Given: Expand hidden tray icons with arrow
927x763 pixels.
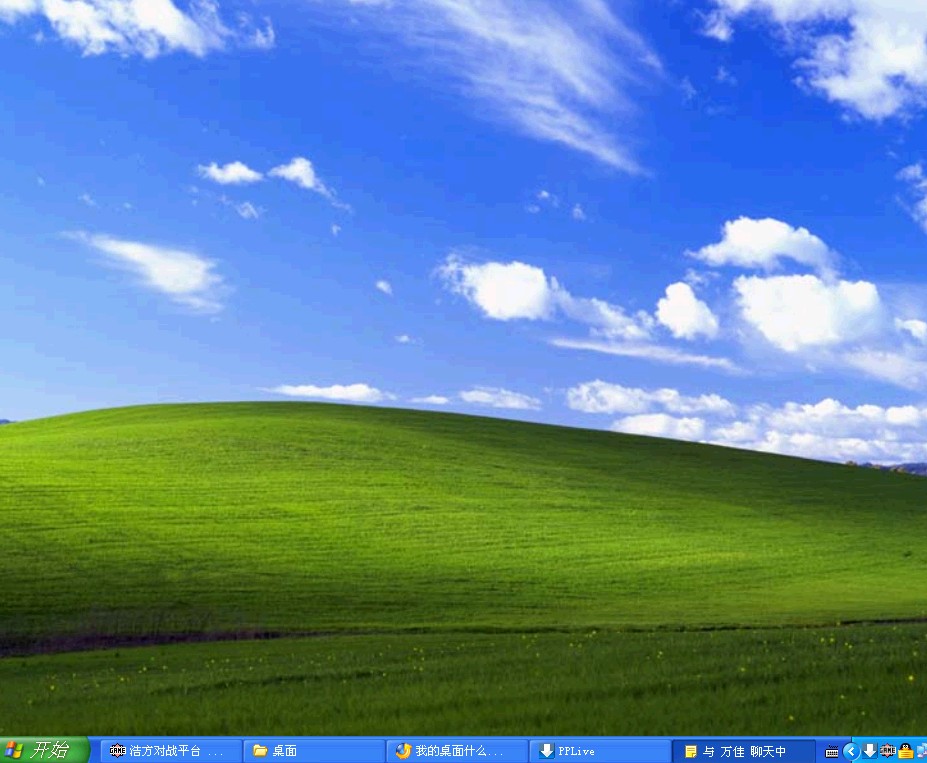Looking at the screenshot, I should click(851, 751).
